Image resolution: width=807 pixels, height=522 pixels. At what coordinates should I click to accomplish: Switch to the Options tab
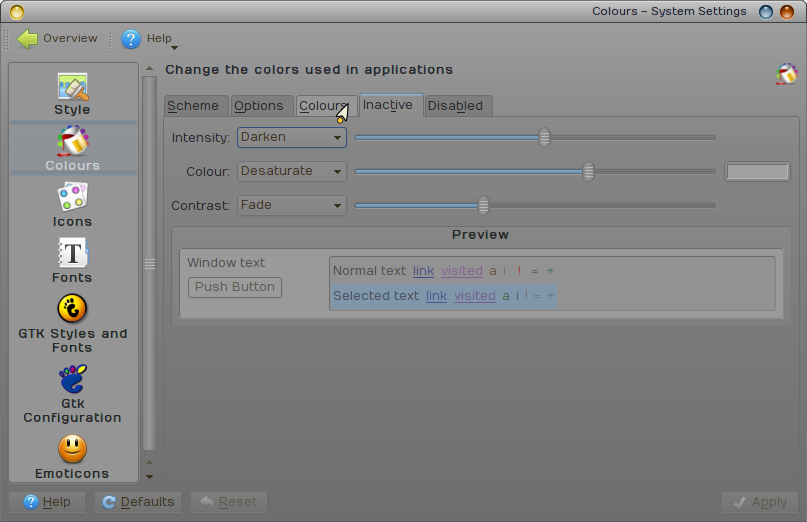pos(262,106)
